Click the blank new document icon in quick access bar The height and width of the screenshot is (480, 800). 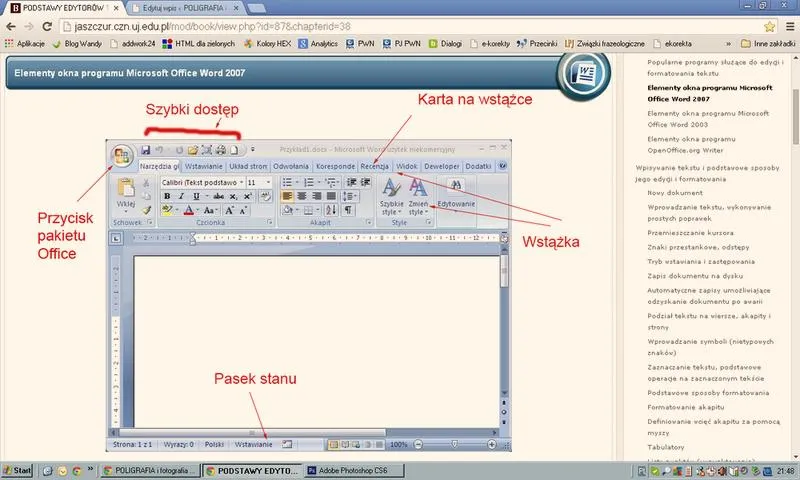coord(234,150)
